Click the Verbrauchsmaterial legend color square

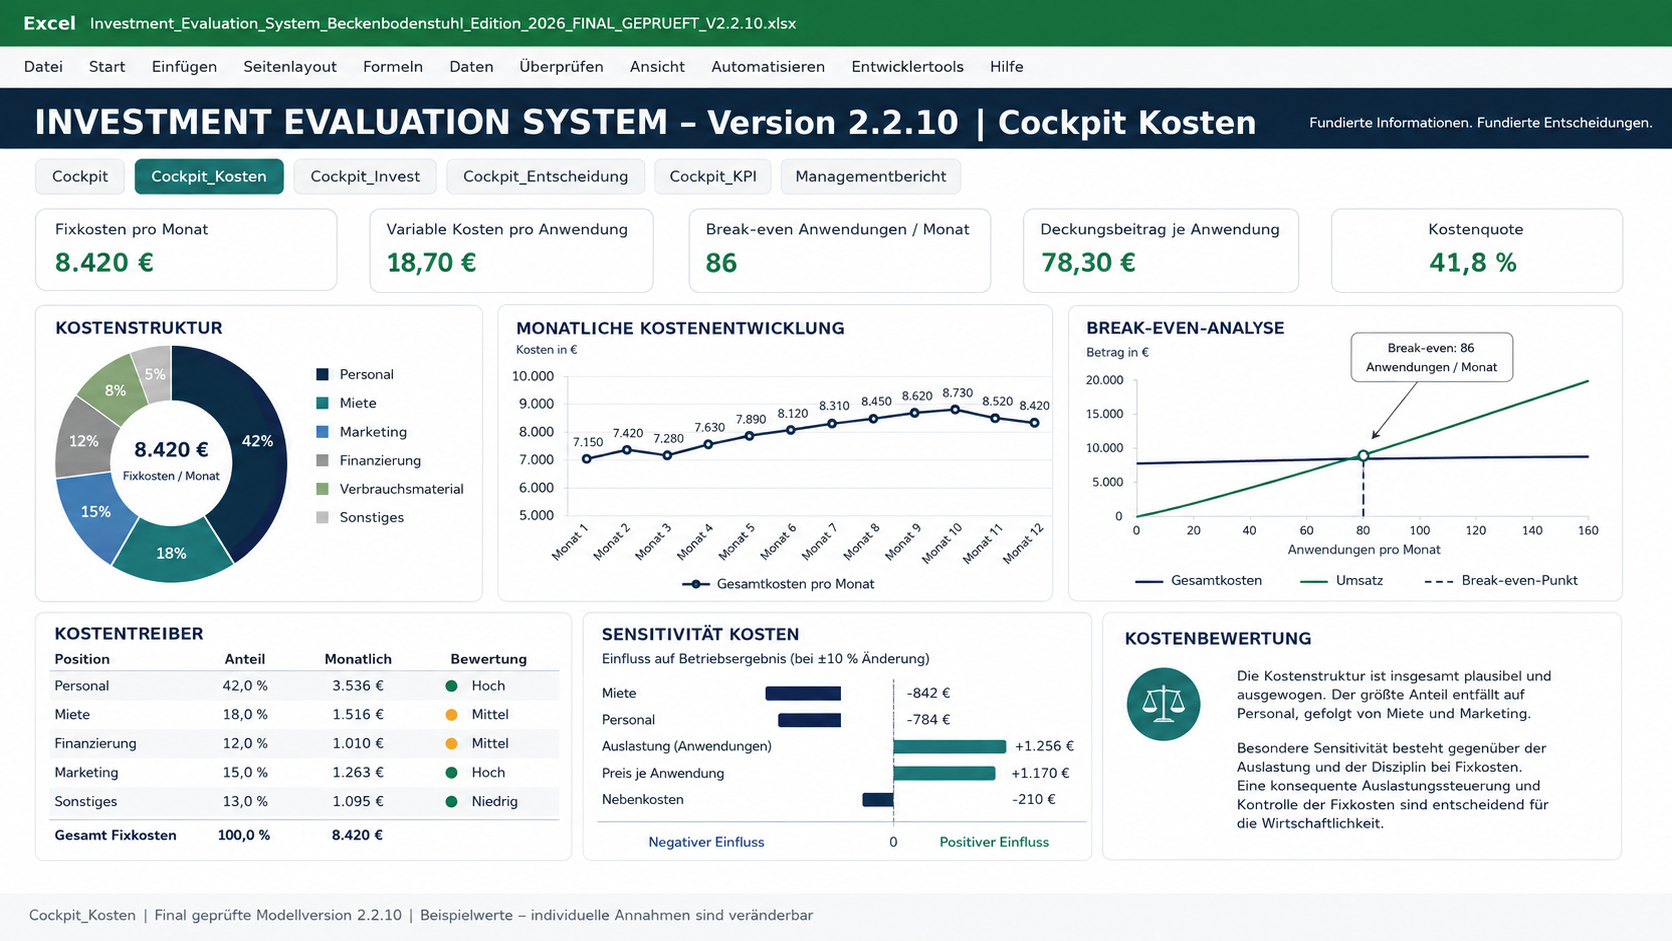click(x=322, y=489)
